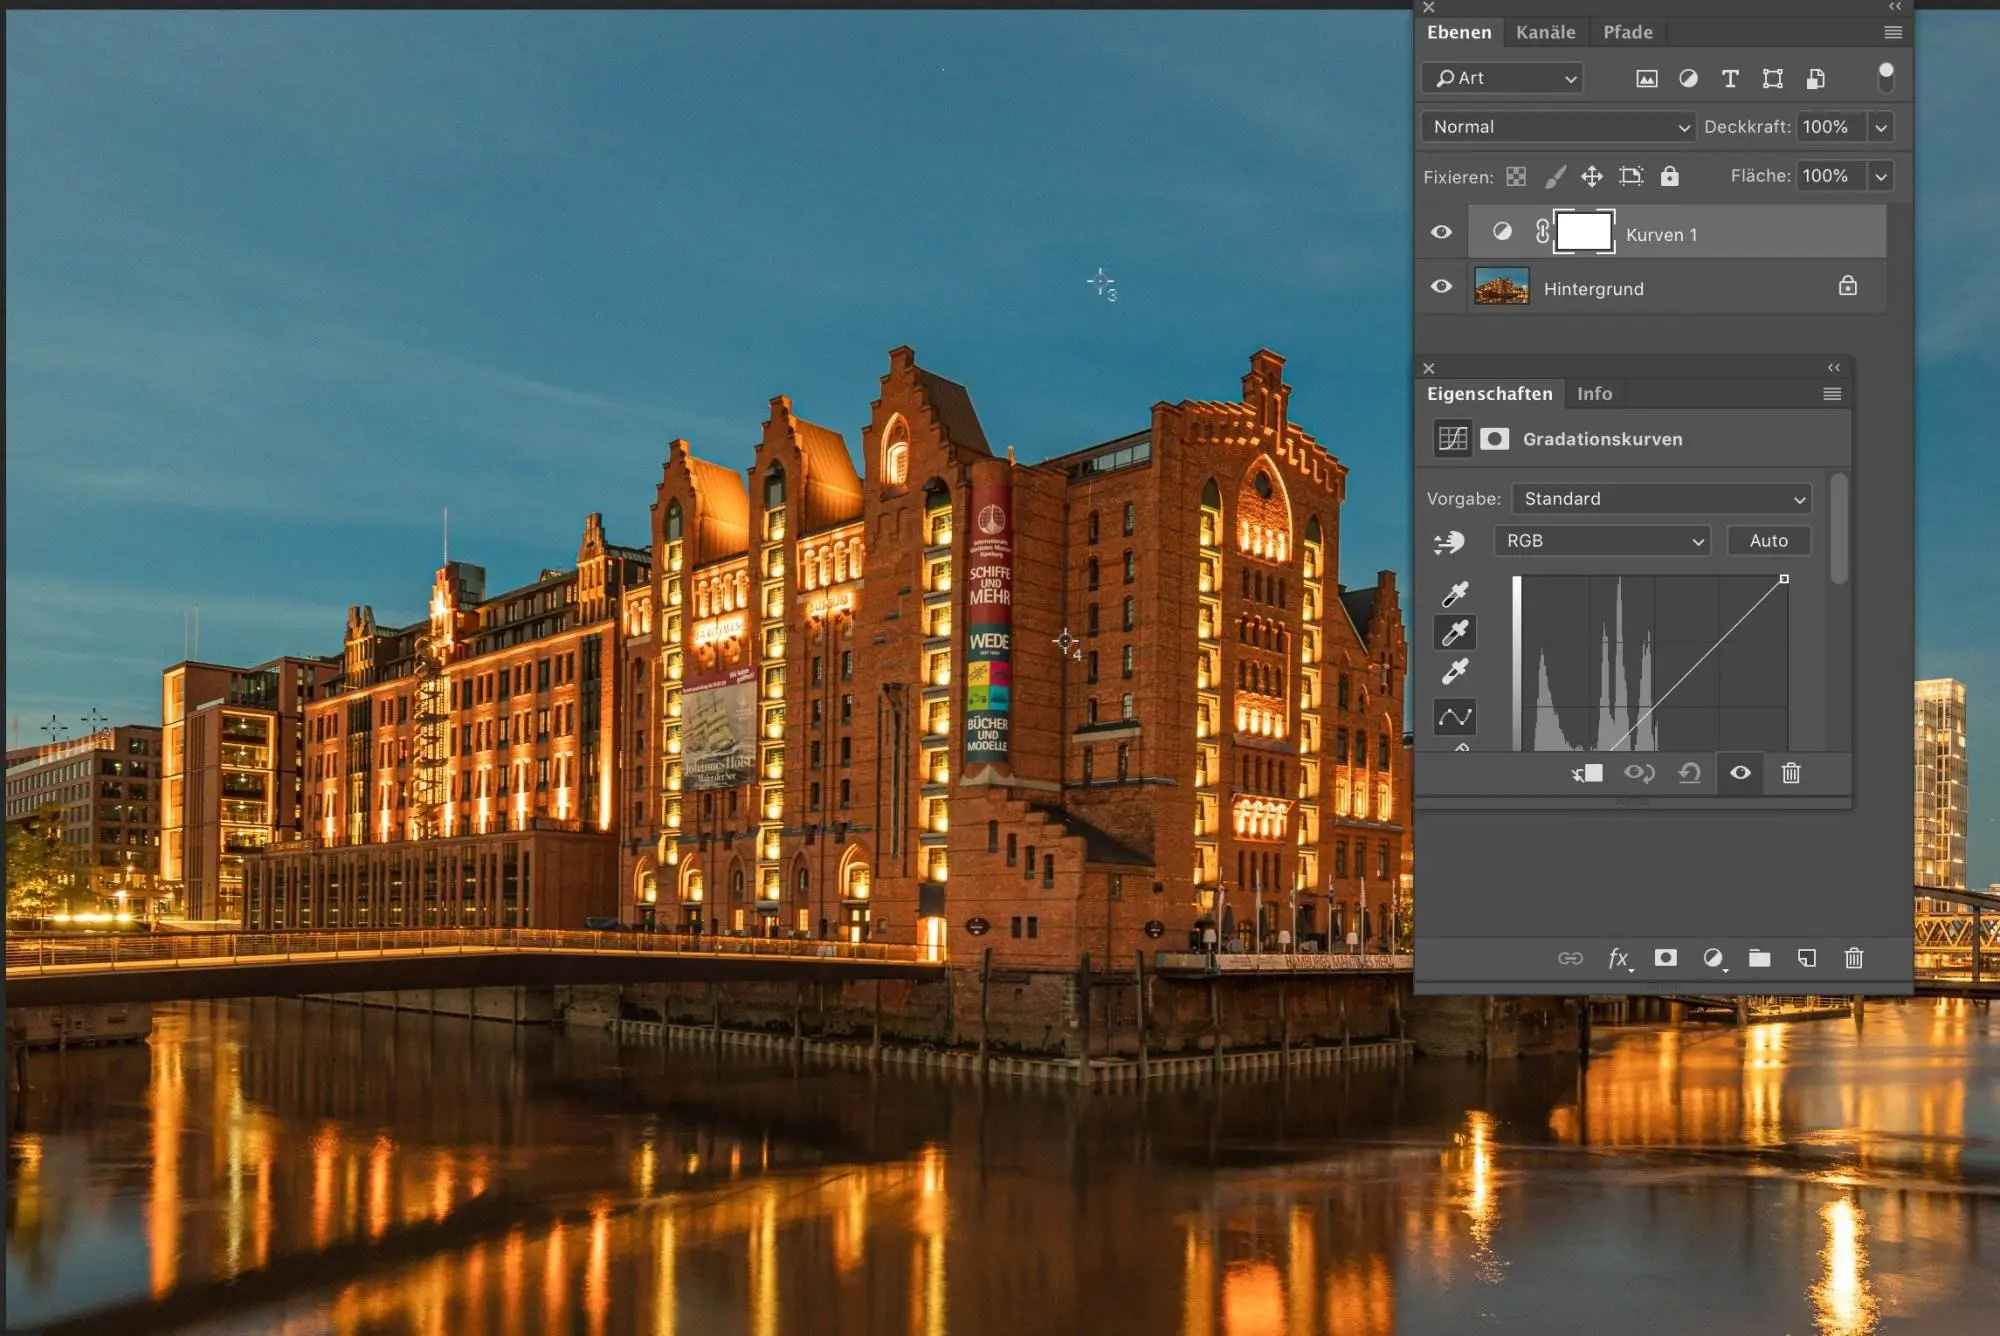Select the Kurven 1 layer mask thumbnail
2000x1336 pixels.
1584,232
